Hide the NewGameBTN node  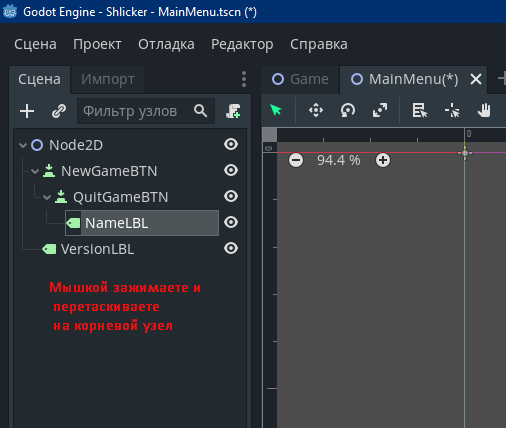[x=231, y=170]
